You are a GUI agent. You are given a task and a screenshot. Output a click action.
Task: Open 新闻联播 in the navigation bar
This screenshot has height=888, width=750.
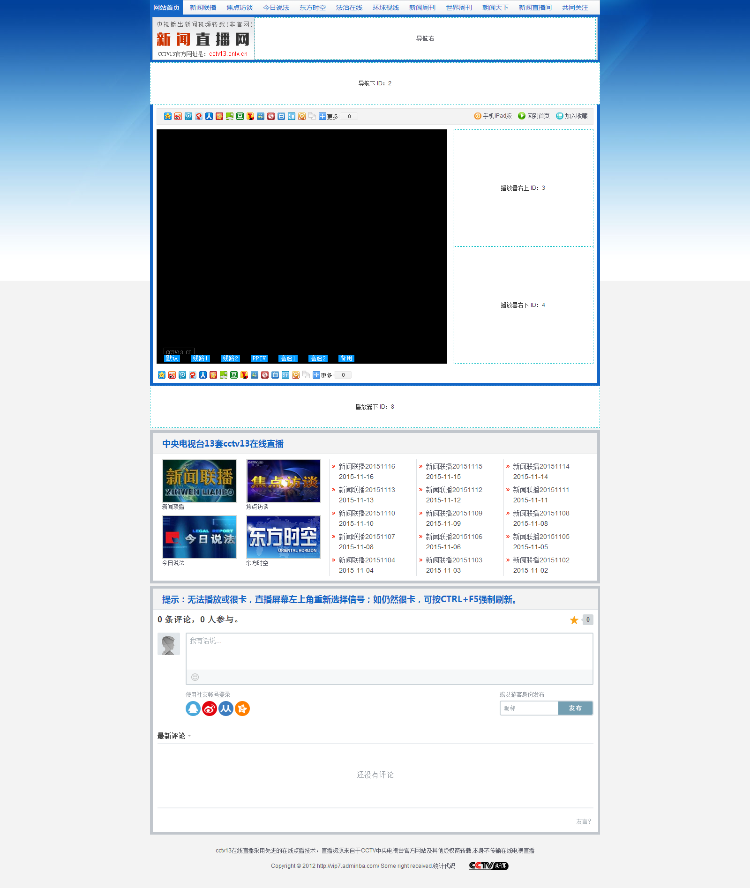pos(203,7)
